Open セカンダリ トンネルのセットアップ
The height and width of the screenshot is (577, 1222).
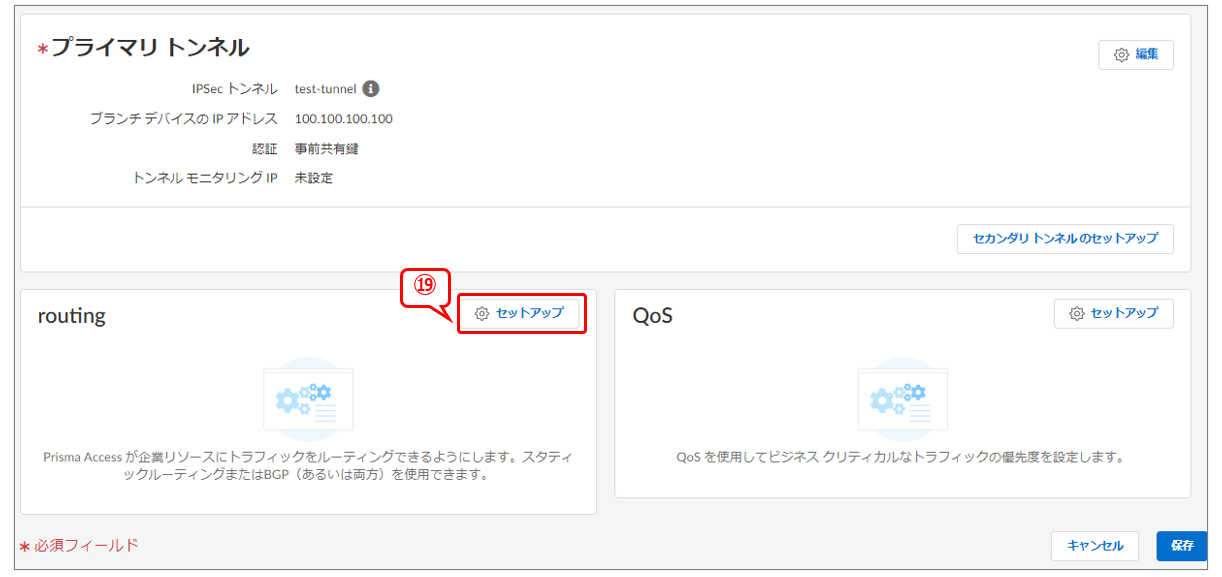(1064, 239)
